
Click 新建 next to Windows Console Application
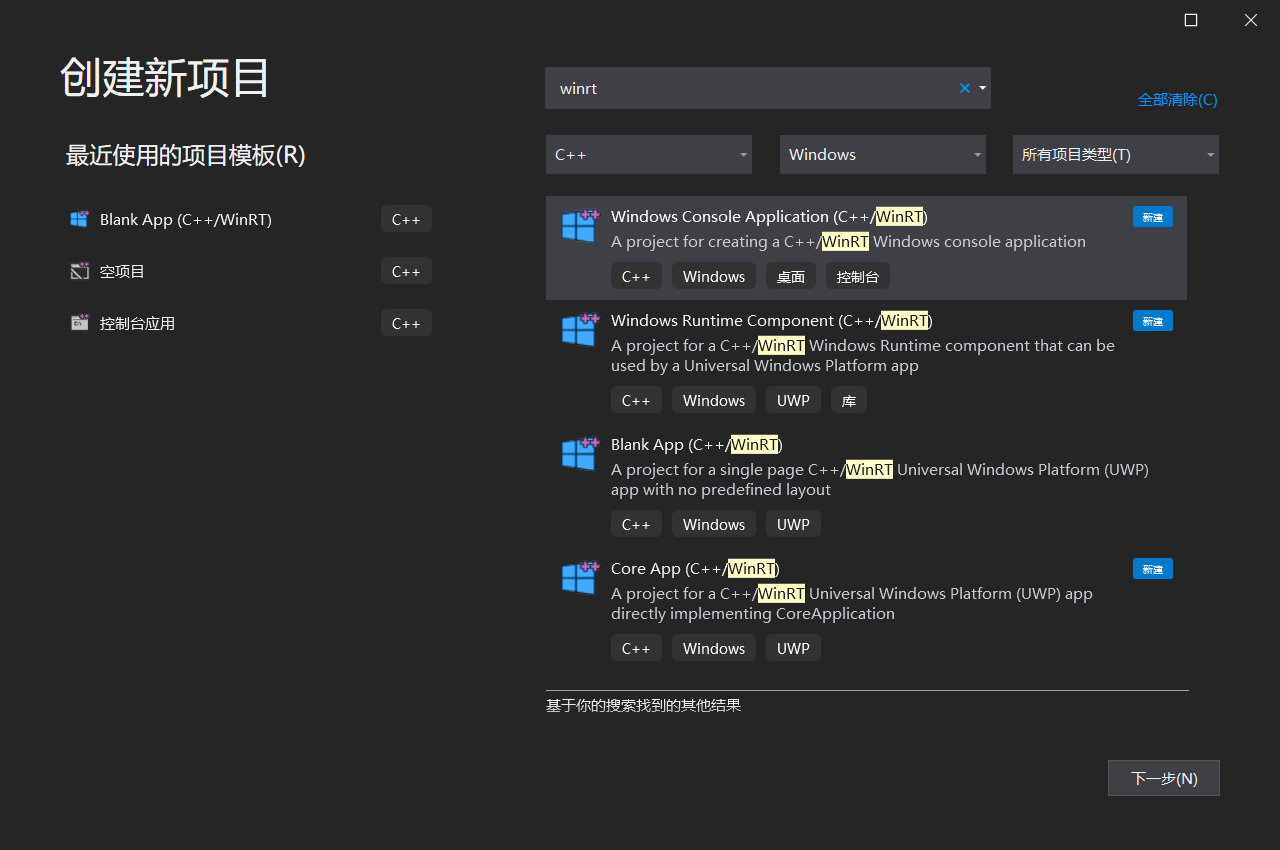[1152, 216]
